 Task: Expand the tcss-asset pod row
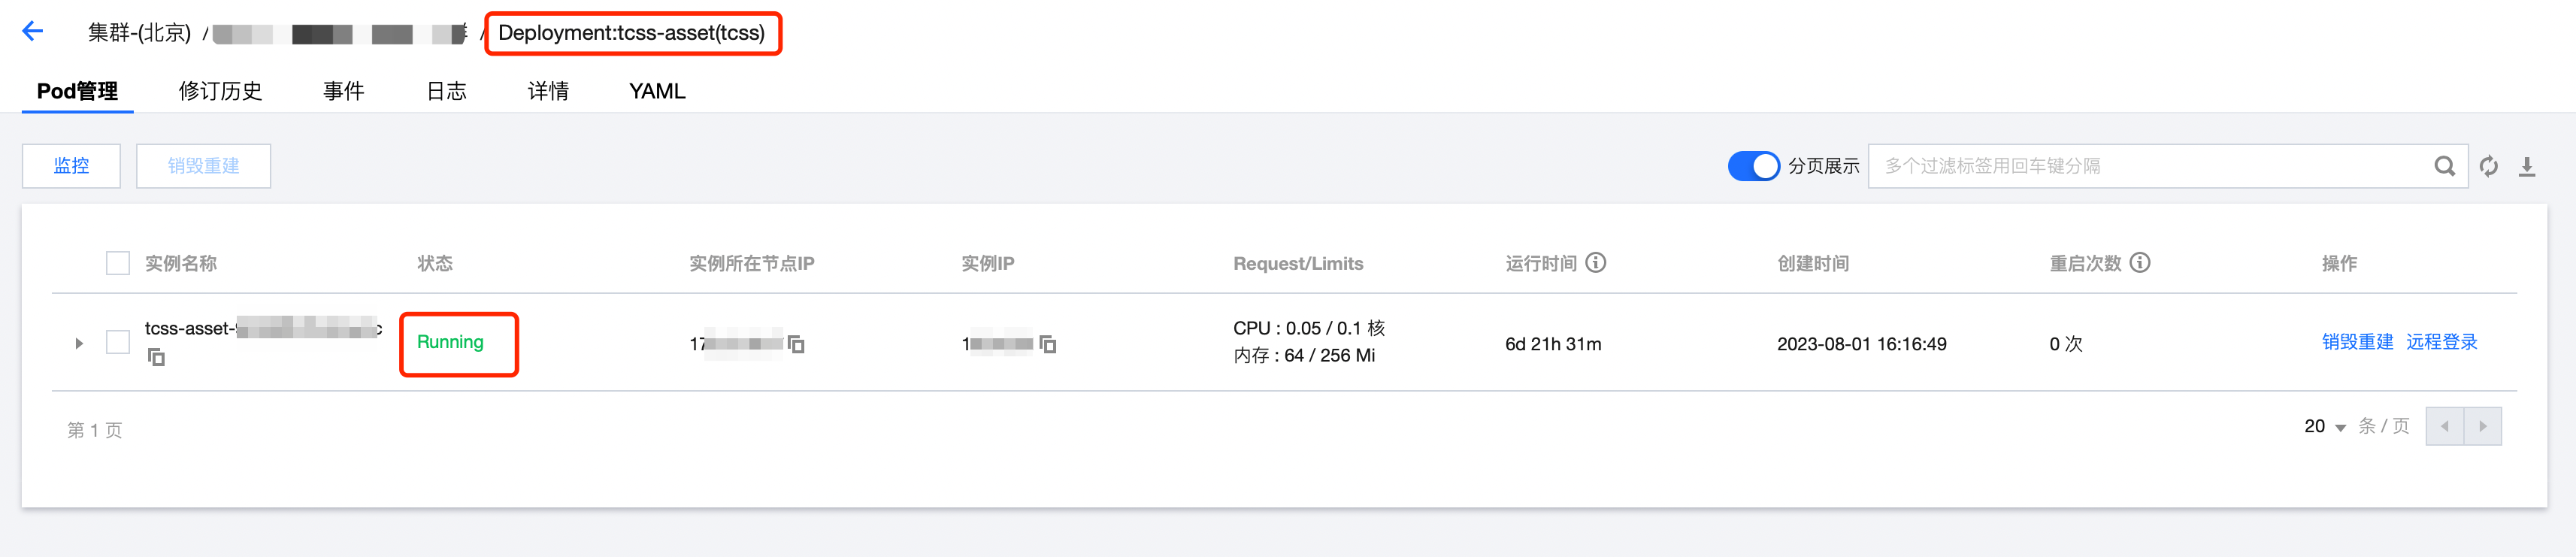pos(79,343)
